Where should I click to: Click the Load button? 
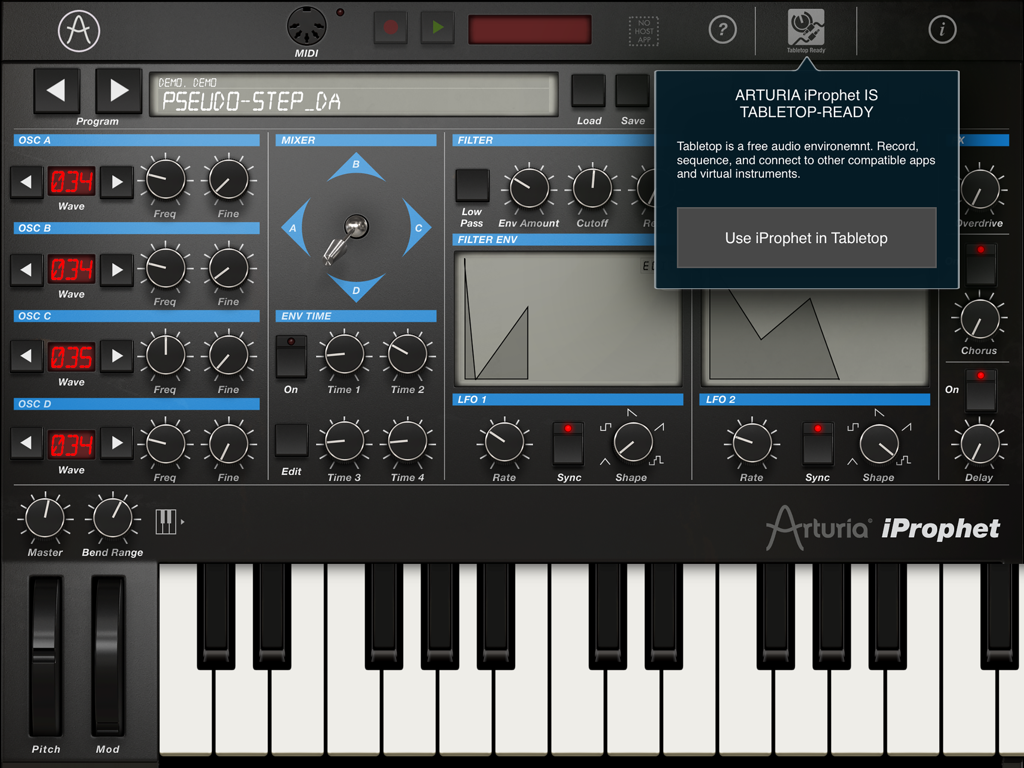(588, 90)
